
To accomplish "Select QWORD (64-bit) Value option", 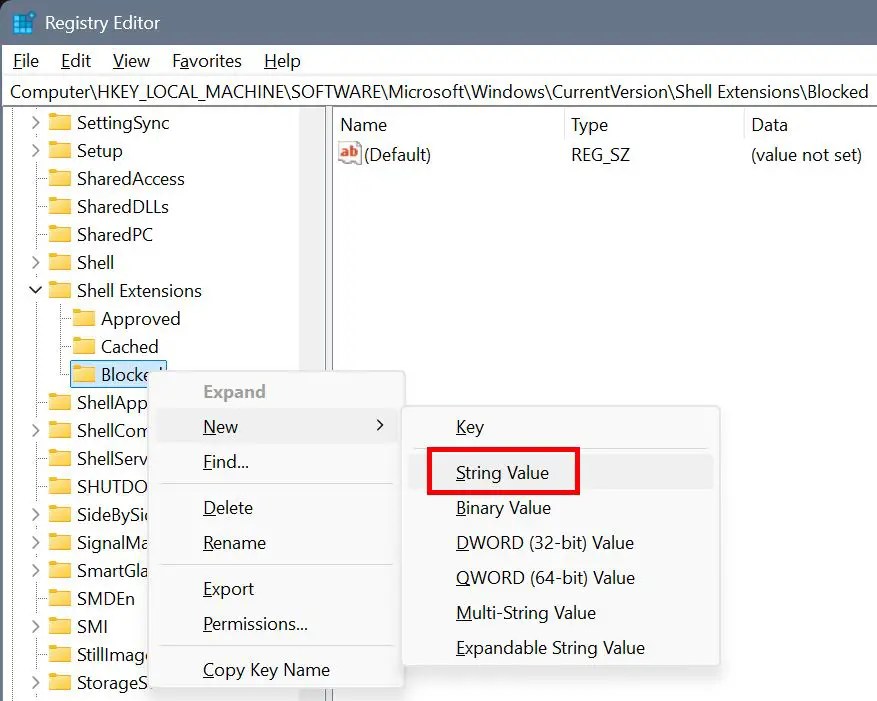I will (x=561, y=577).
